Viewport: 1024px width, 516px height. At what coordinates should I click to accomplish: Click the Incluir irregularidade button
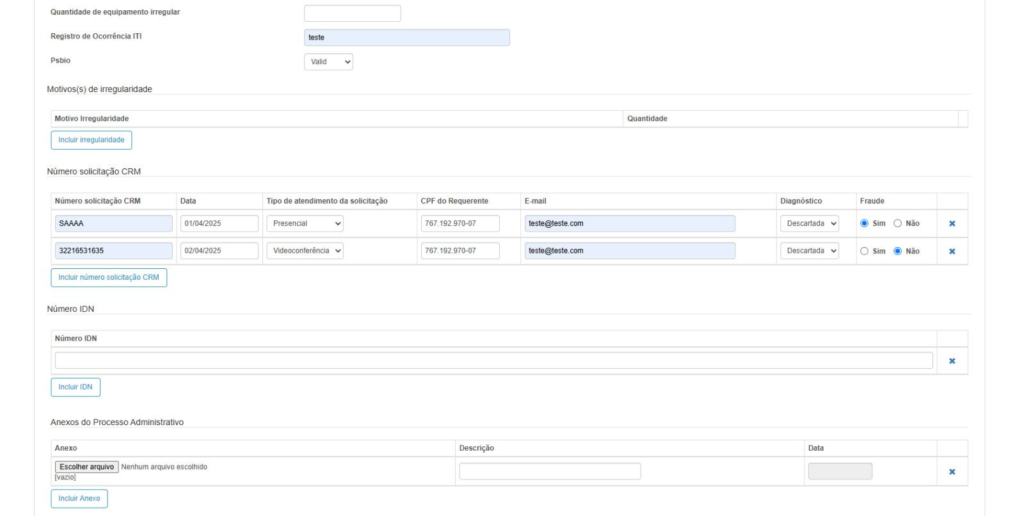tap(91, 140)
